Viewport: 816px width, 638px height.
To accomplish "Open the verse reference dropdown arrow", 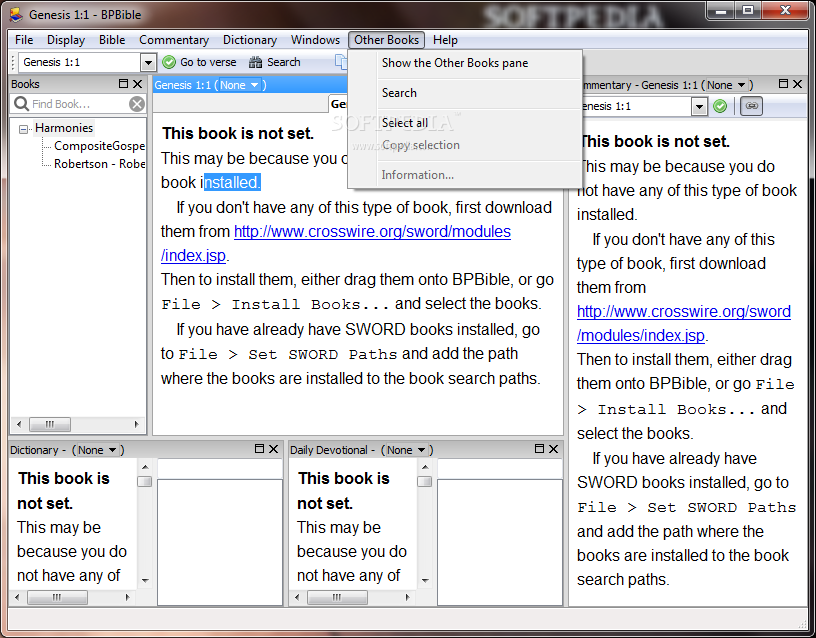I will tap(148, 62).
